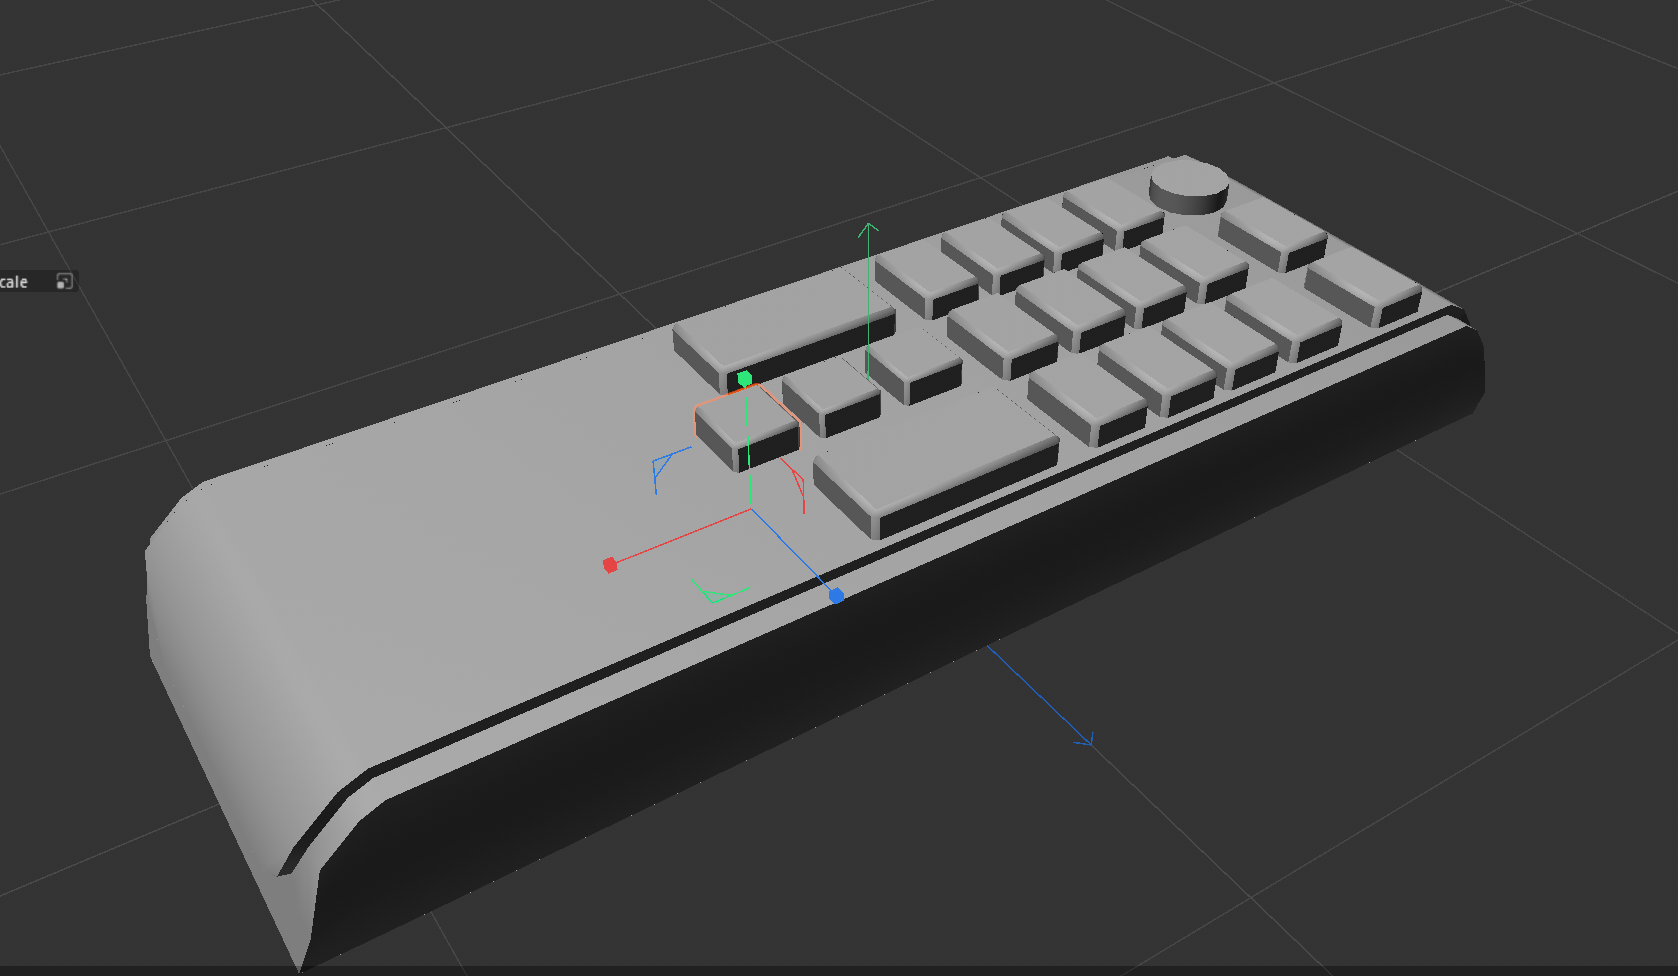Select the green Y-axis scale handle cube

coord(745,378)
